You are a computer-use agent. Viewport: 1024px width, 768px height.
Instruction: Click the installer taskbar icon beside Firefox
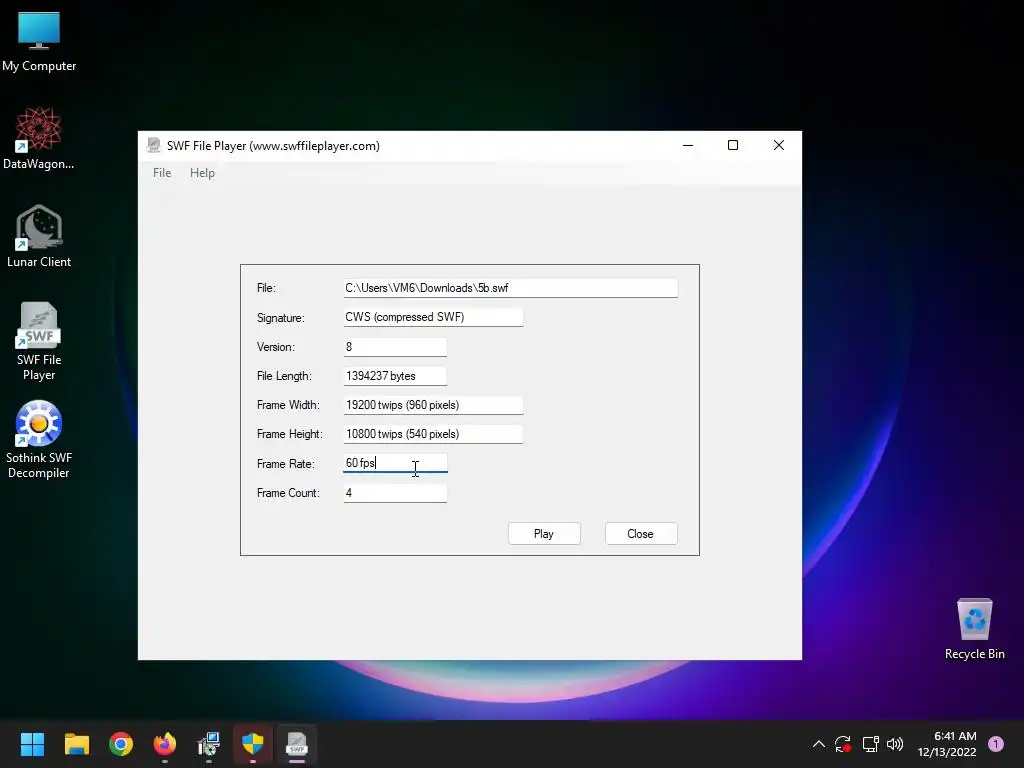point(209,744)
